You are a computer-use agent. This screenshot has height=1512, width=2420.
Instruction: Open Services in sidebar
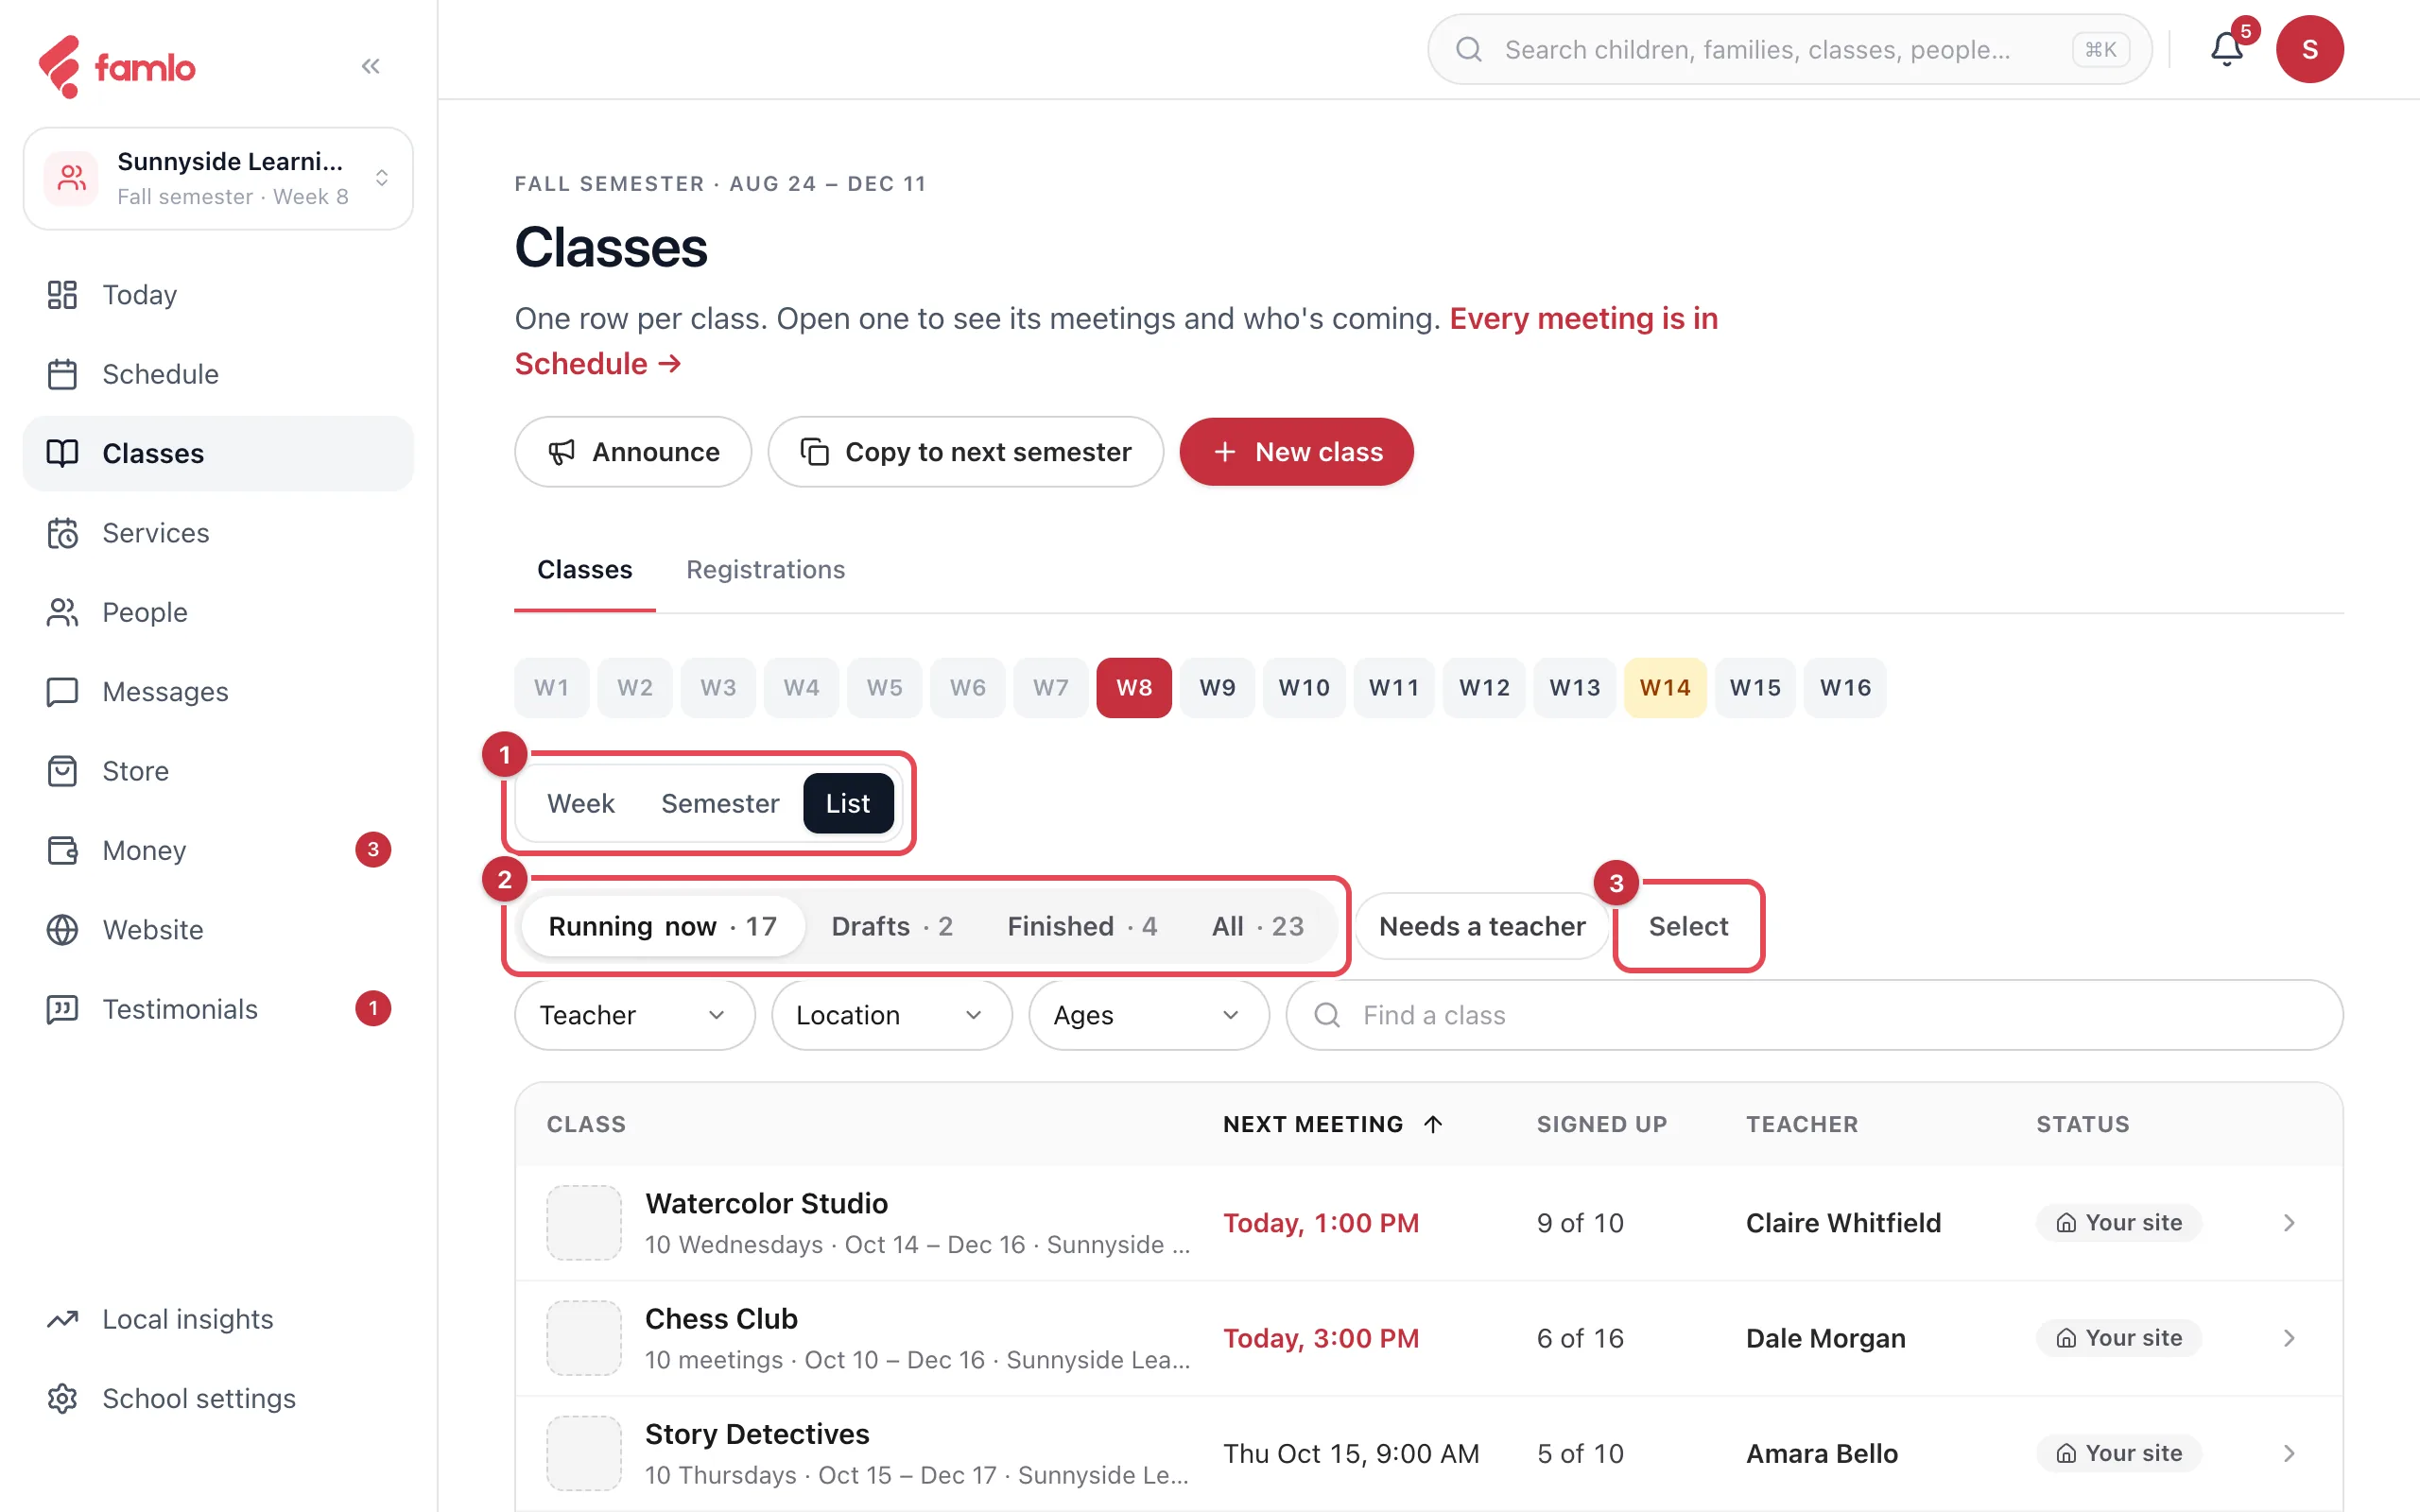tap(218, 533)
